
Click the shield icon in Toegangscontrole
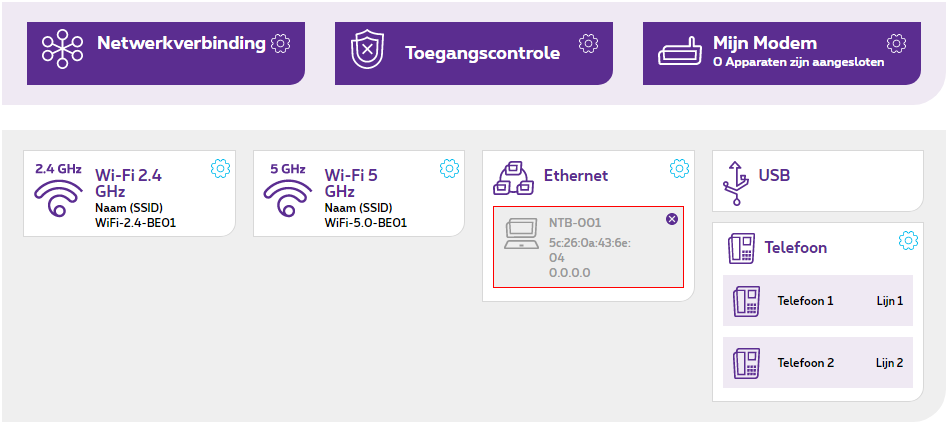pyautogui.click(x=367, y=50)
